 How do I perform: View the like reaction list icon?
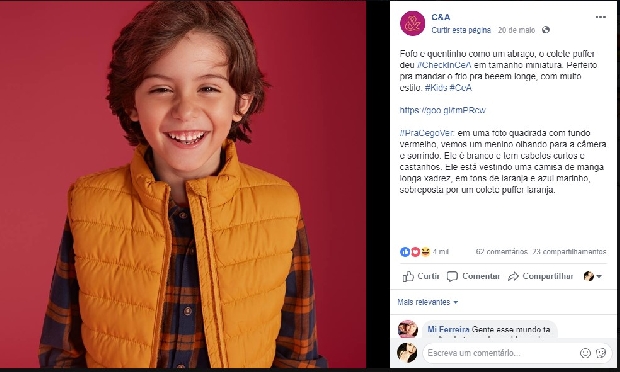point(405,252)
